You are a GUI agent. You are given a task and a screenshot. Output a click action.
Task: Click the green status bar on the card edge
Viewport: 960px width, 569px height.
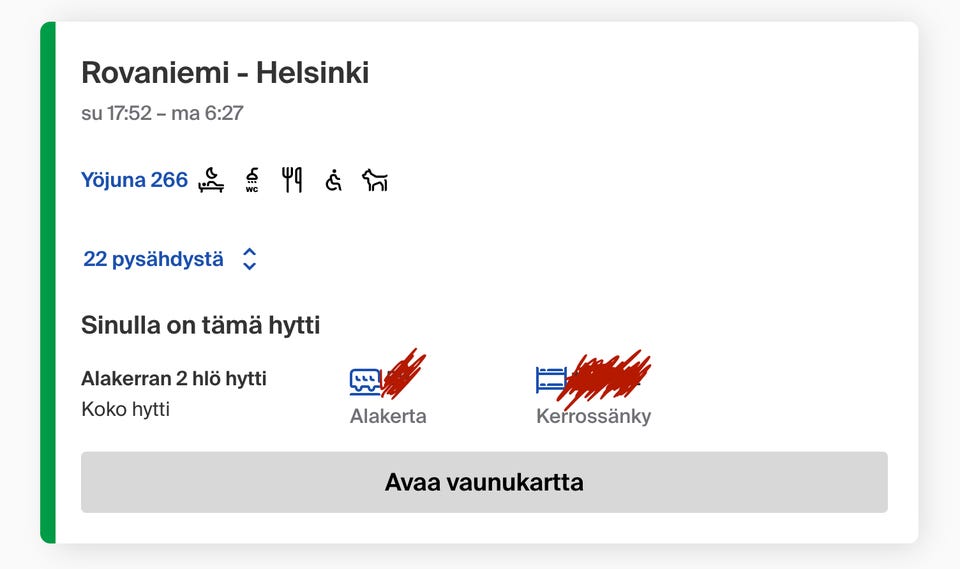[47, 283]
